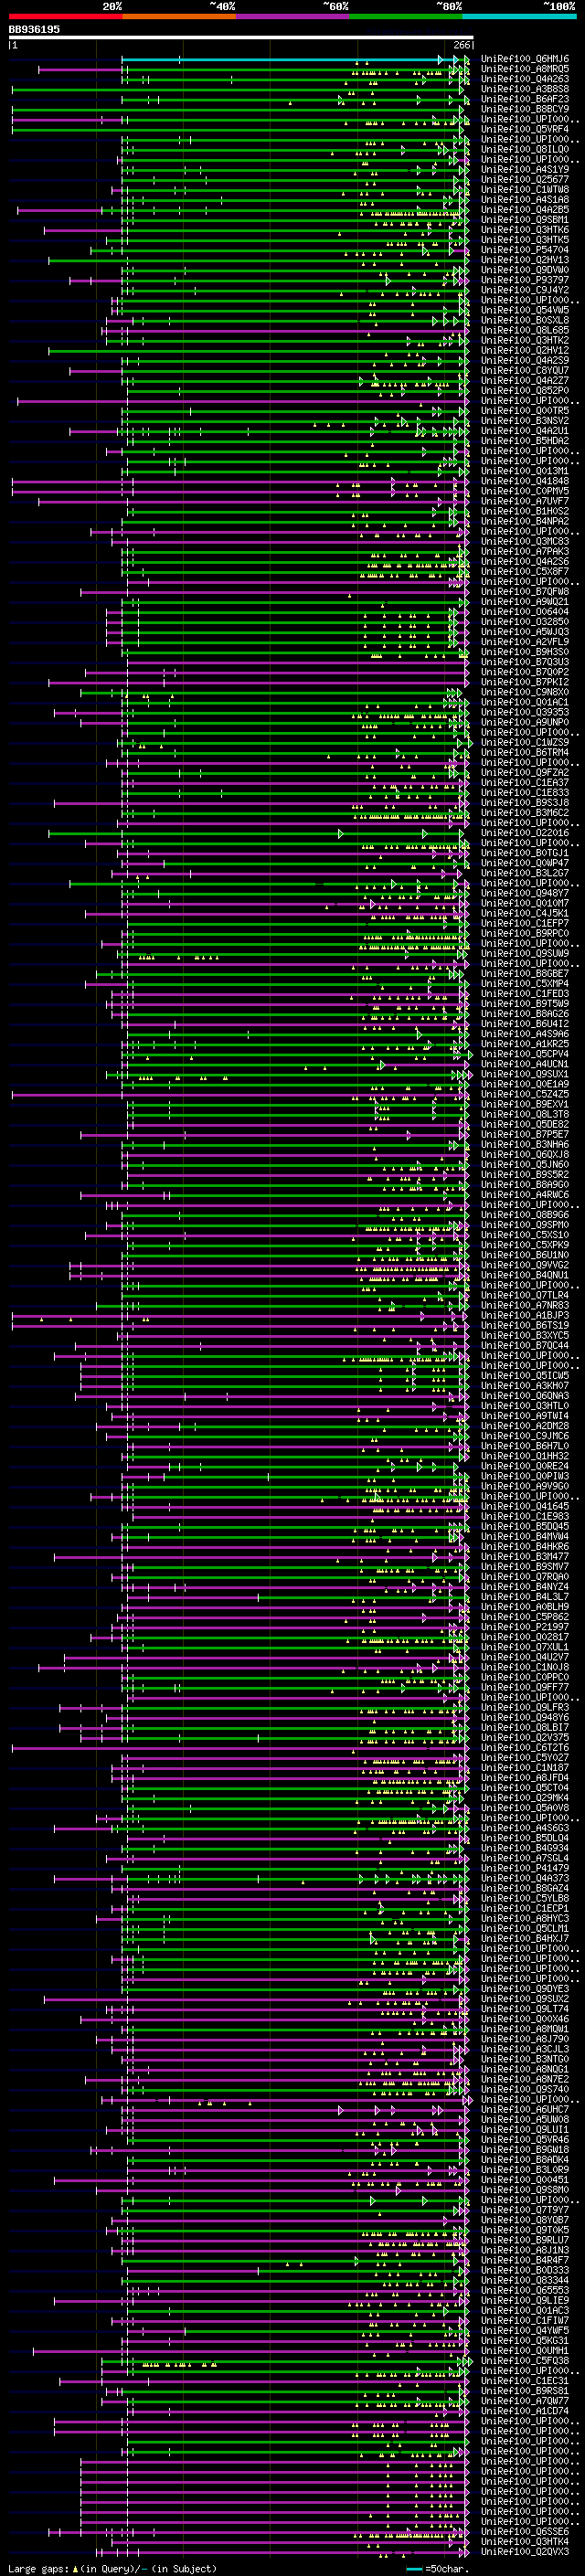Click the end position label 266
The height and width of the screenshot is (2576, 585).
(x=462, y=46)
